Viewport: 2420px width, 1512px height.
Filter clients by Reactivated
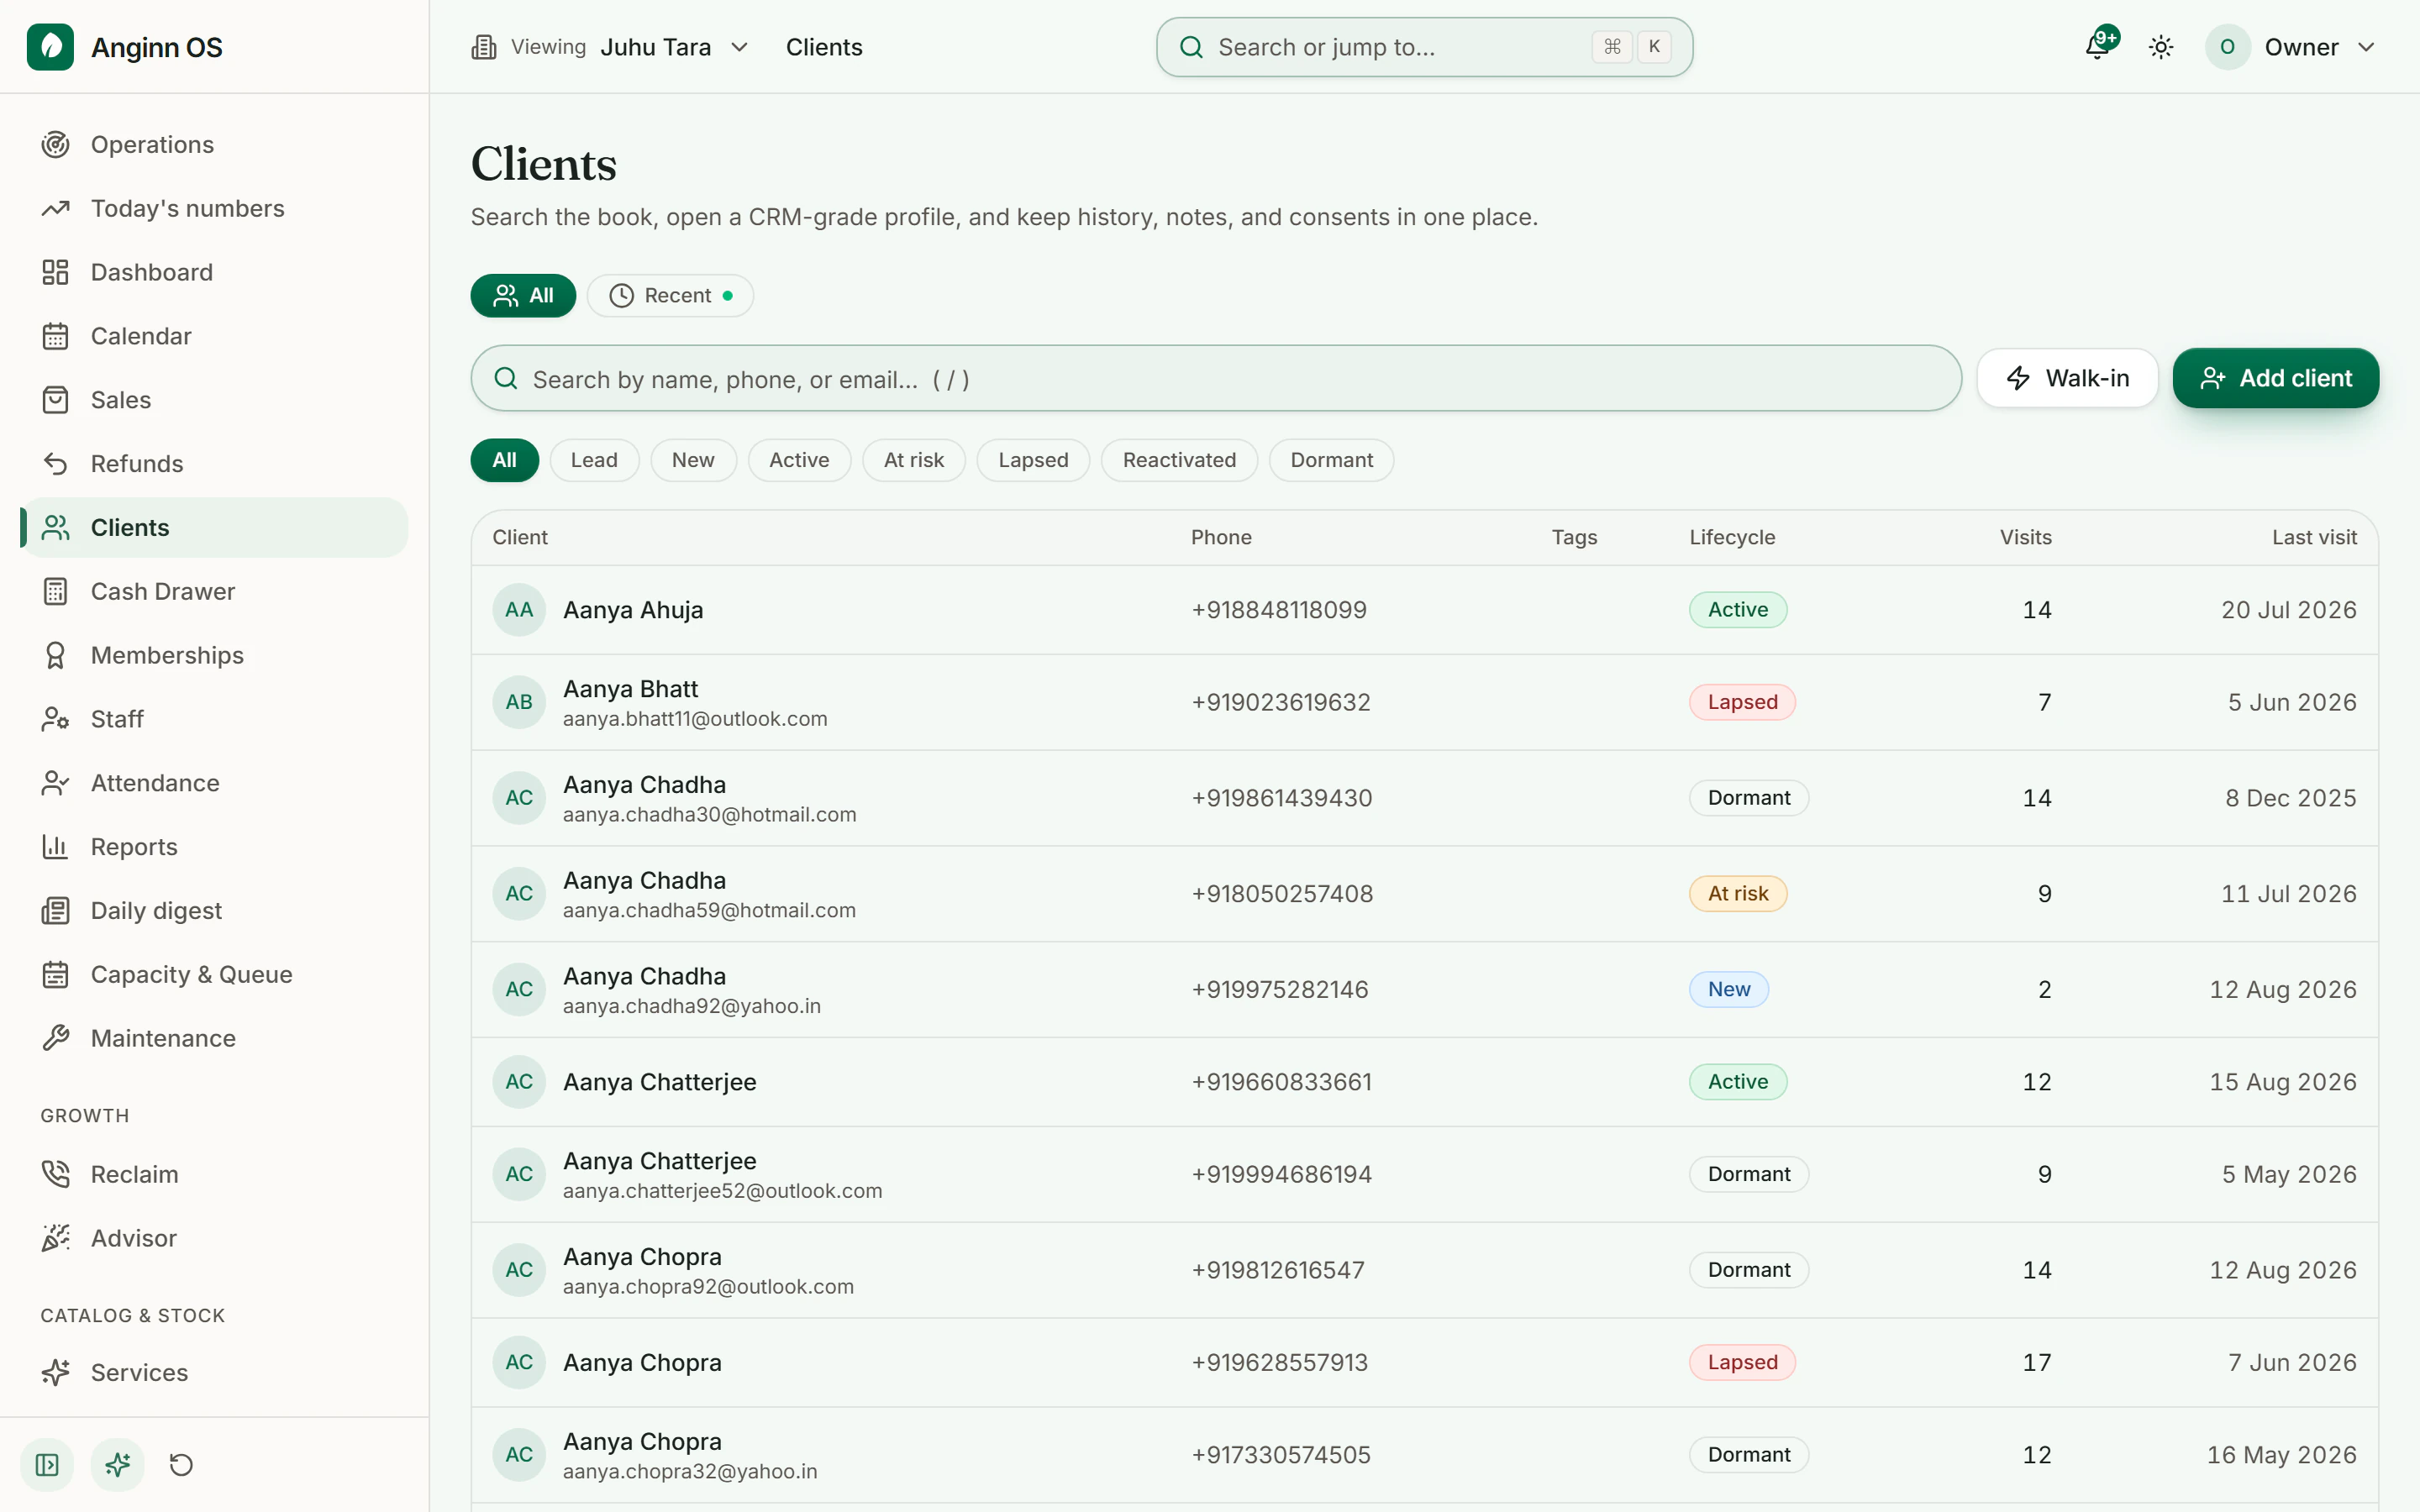1179,460
